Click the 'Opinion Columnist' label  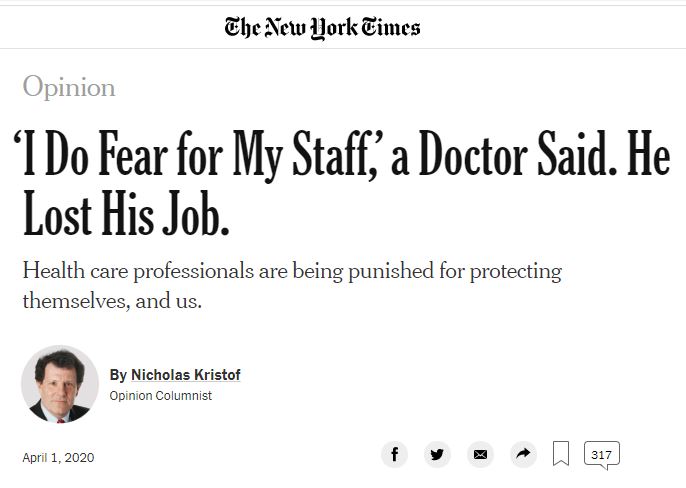pyautogui.click(x=161, y=396)
